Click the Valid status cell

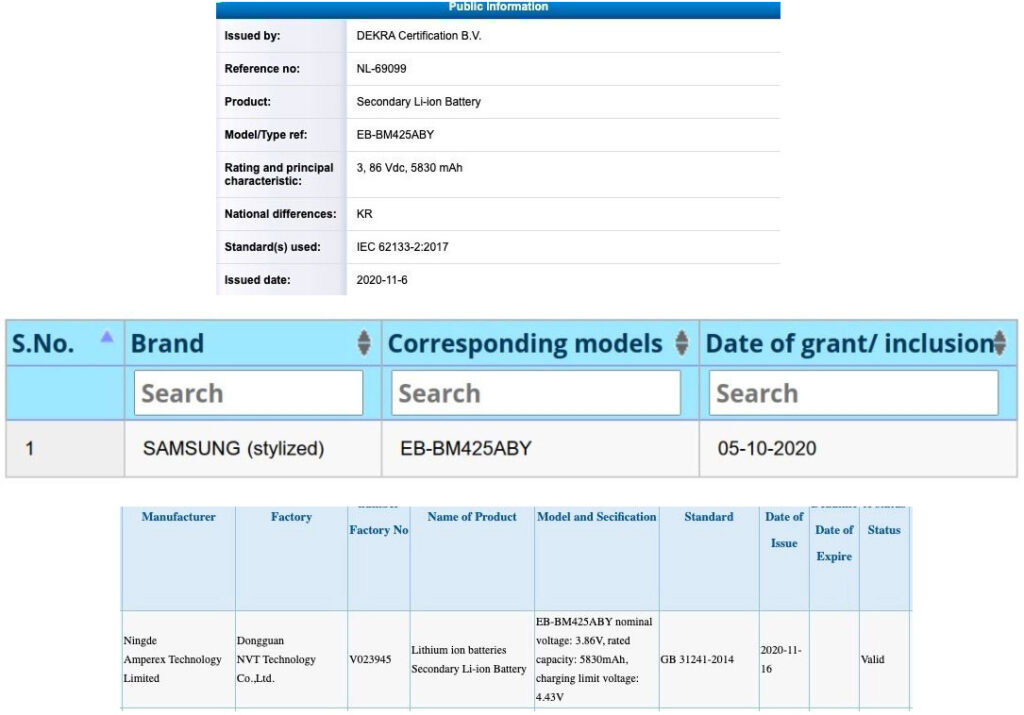click(x=873, y=659)
